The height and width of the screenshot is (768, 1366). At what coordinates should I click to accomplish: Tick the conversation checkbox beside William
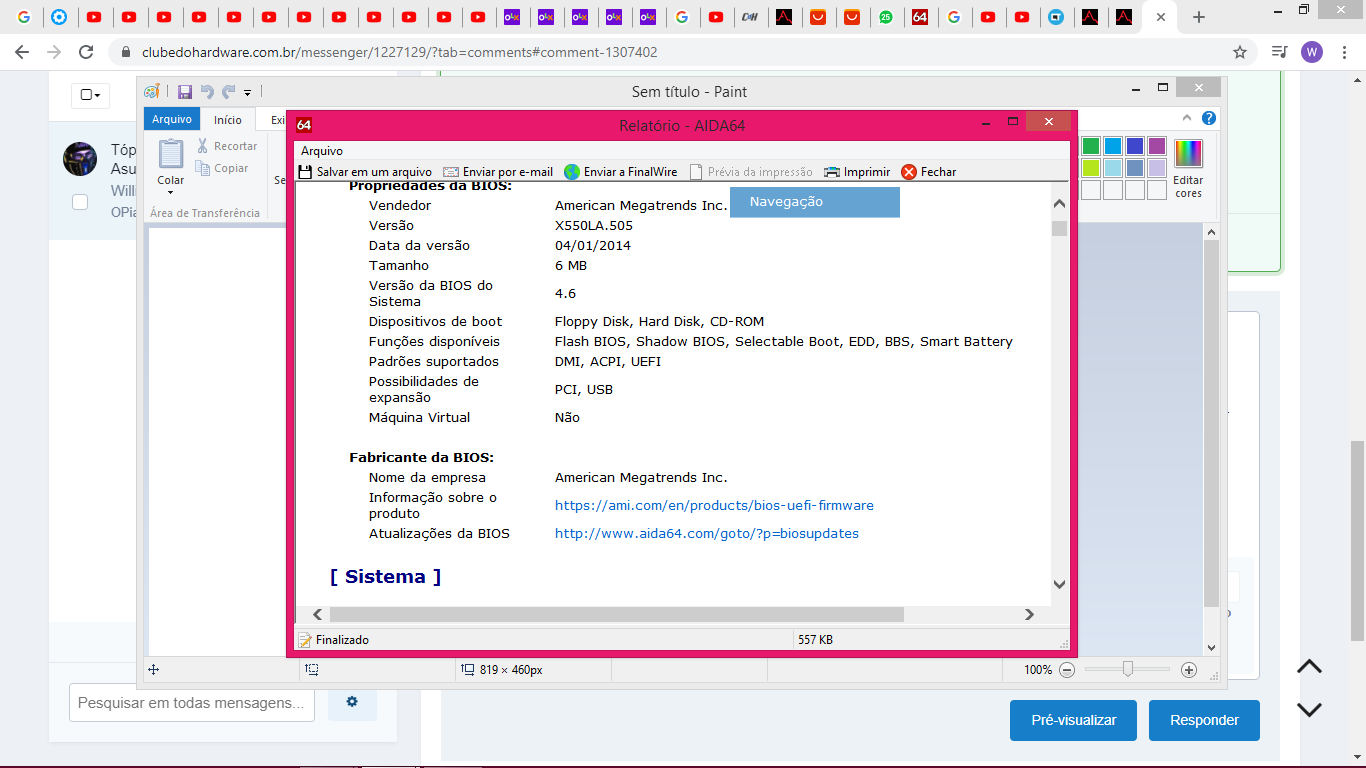(80, 202)
